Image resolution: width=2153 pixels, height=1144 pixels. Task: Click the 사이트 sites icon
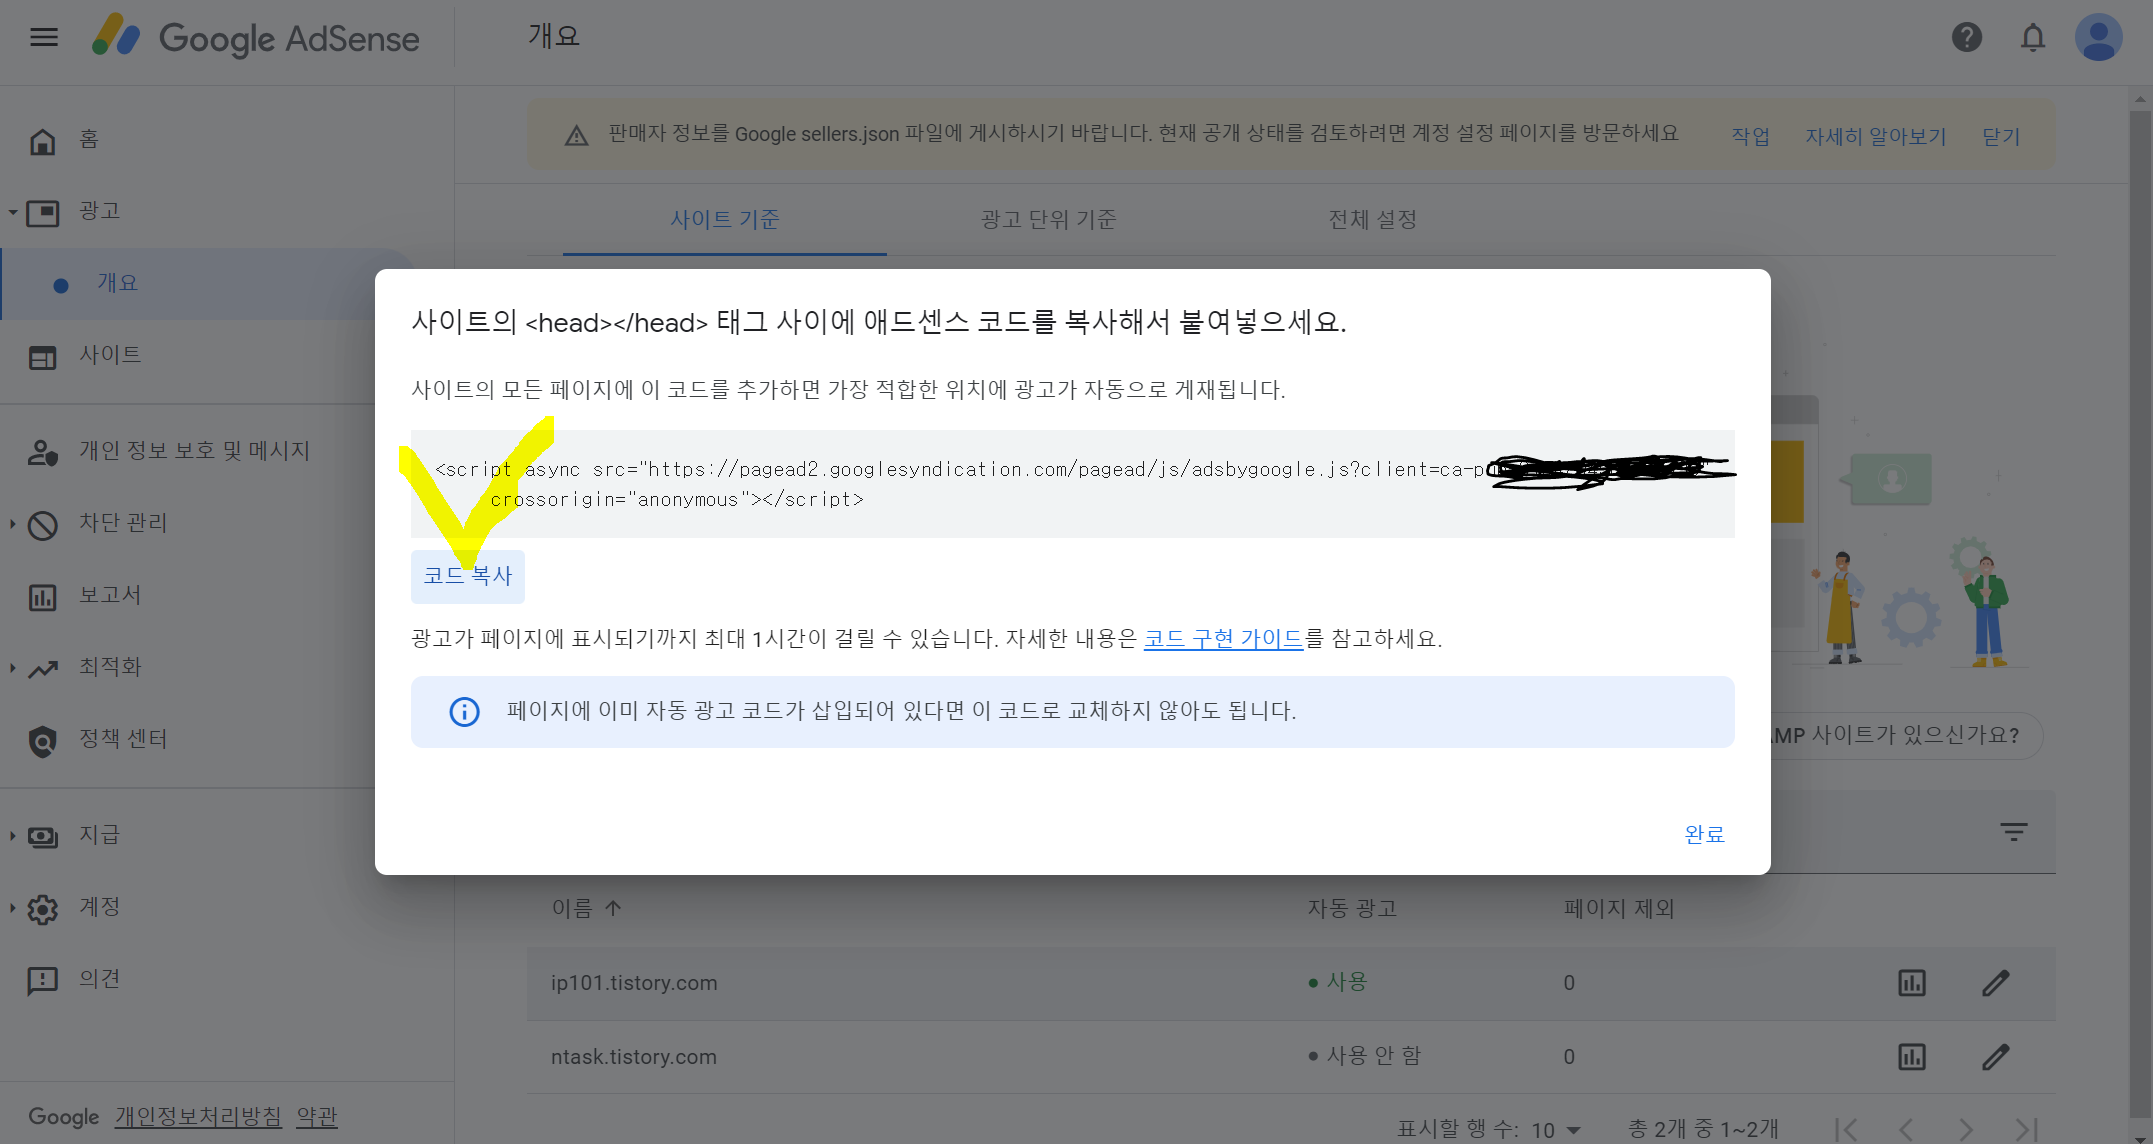pos(42,357)
